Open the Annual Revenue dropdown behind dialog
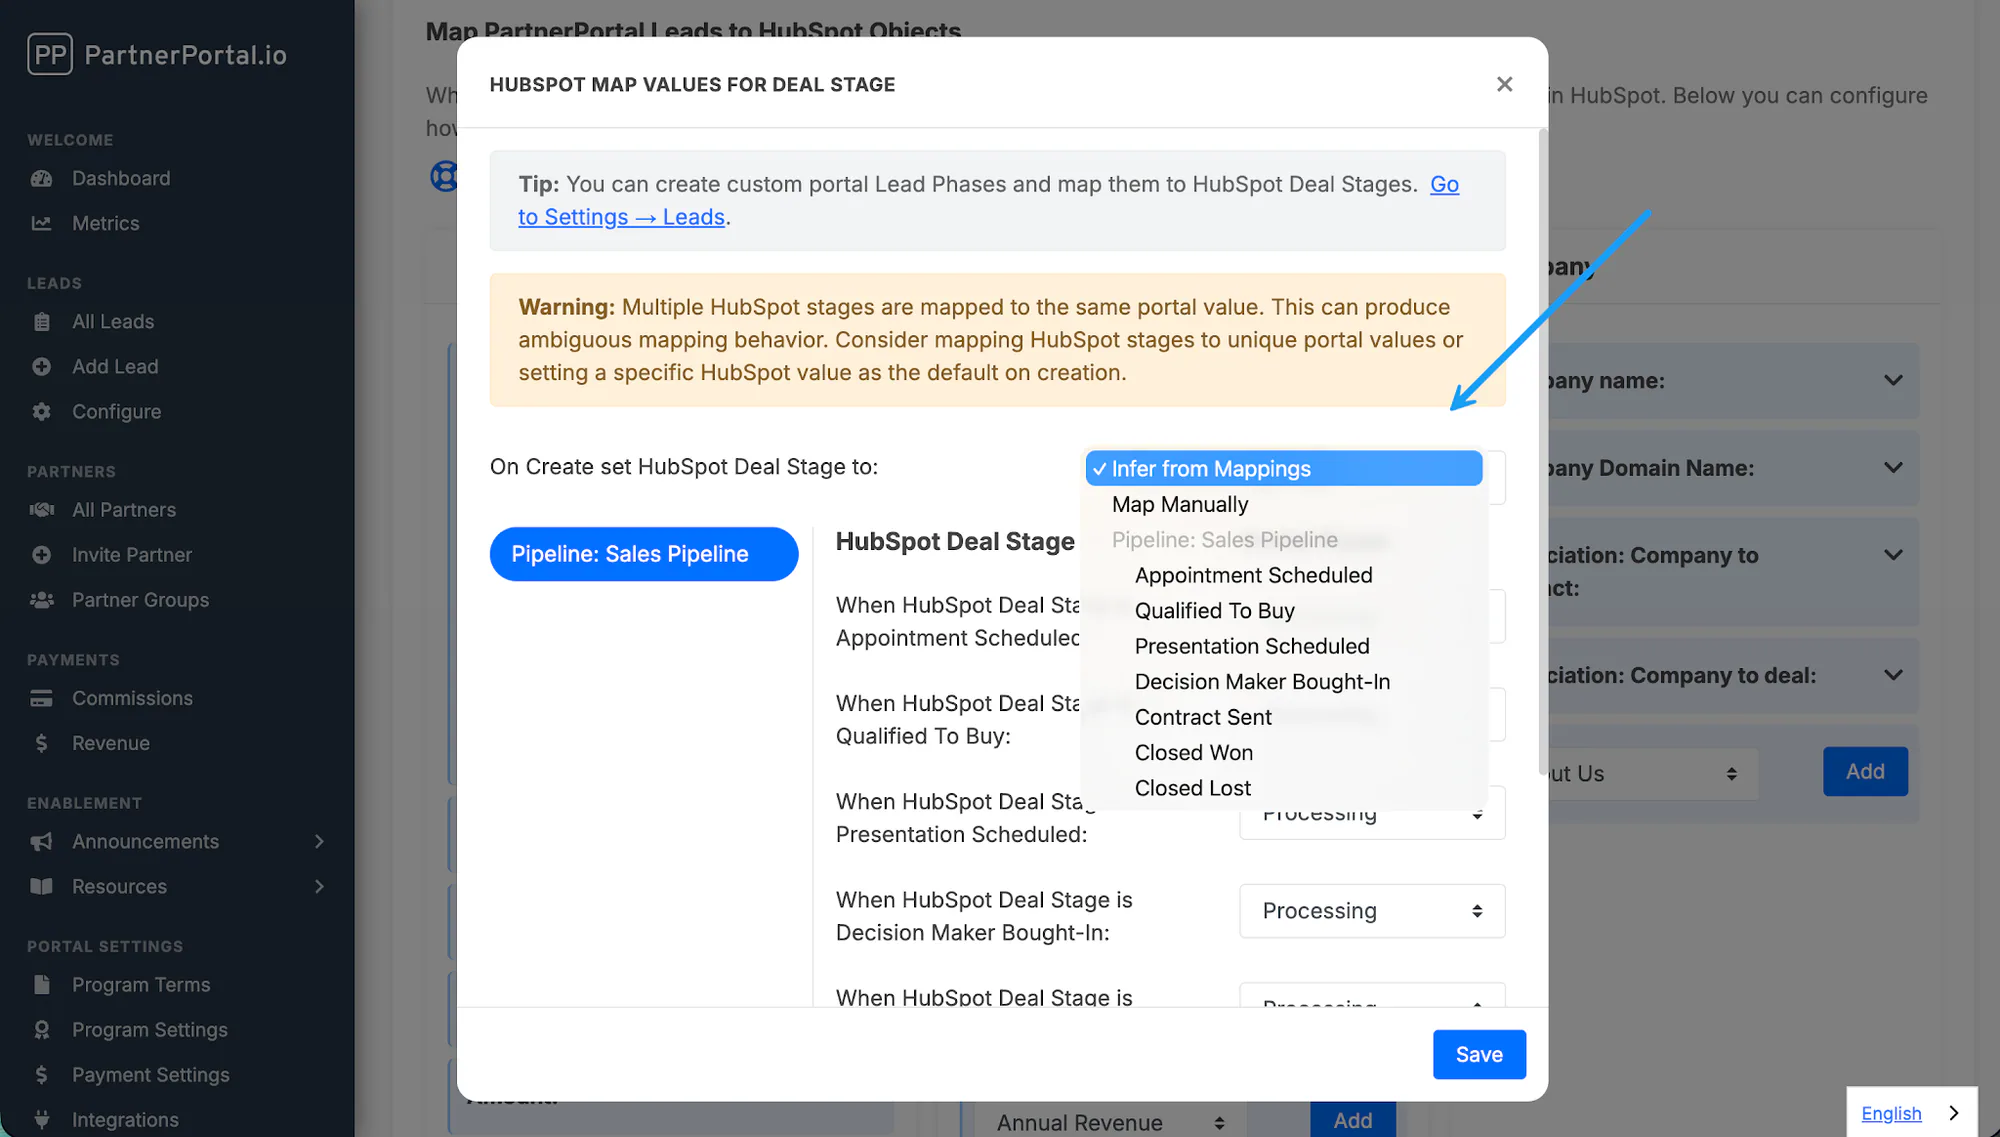2000x1137 pixels. (x=1110, y=1122)
